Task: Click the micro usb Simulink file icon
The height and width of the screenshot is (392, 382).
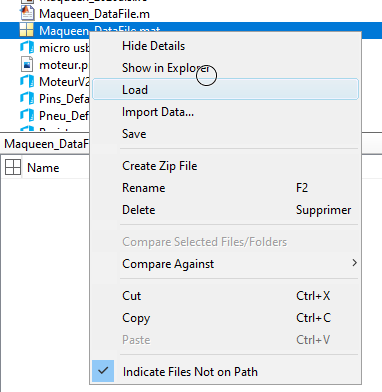Action: coord(27,47)
